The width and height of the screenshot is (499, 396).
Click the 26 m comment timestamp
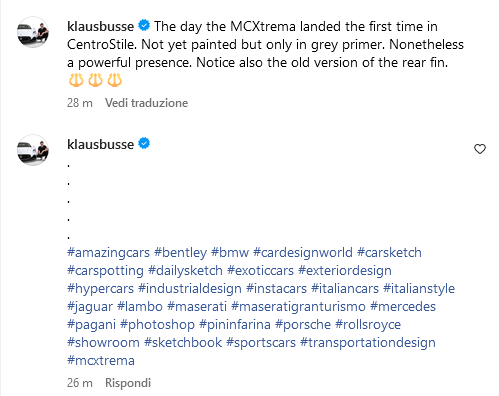tap(80, 383)
